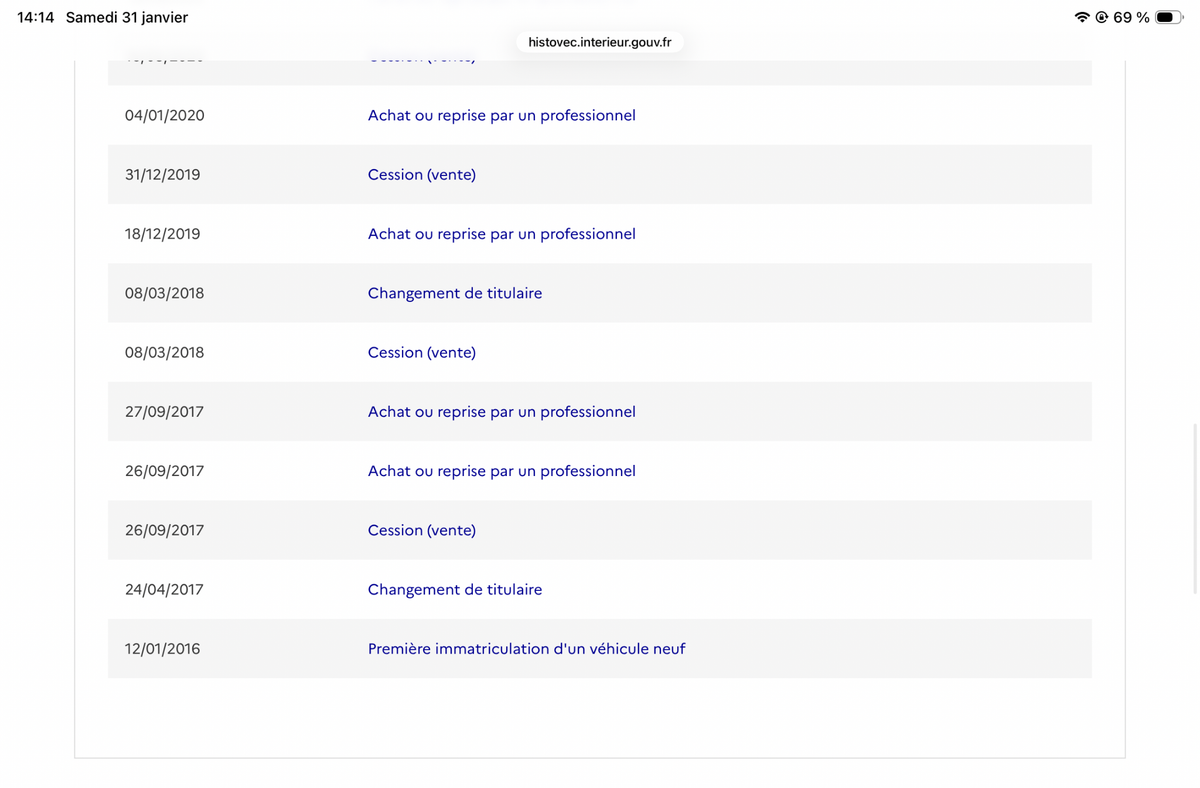This screenshot has height=788, width=1200.
Task: Open 'Cession (vente)' entry dated 26/09/2017
Action: point(422,530)
